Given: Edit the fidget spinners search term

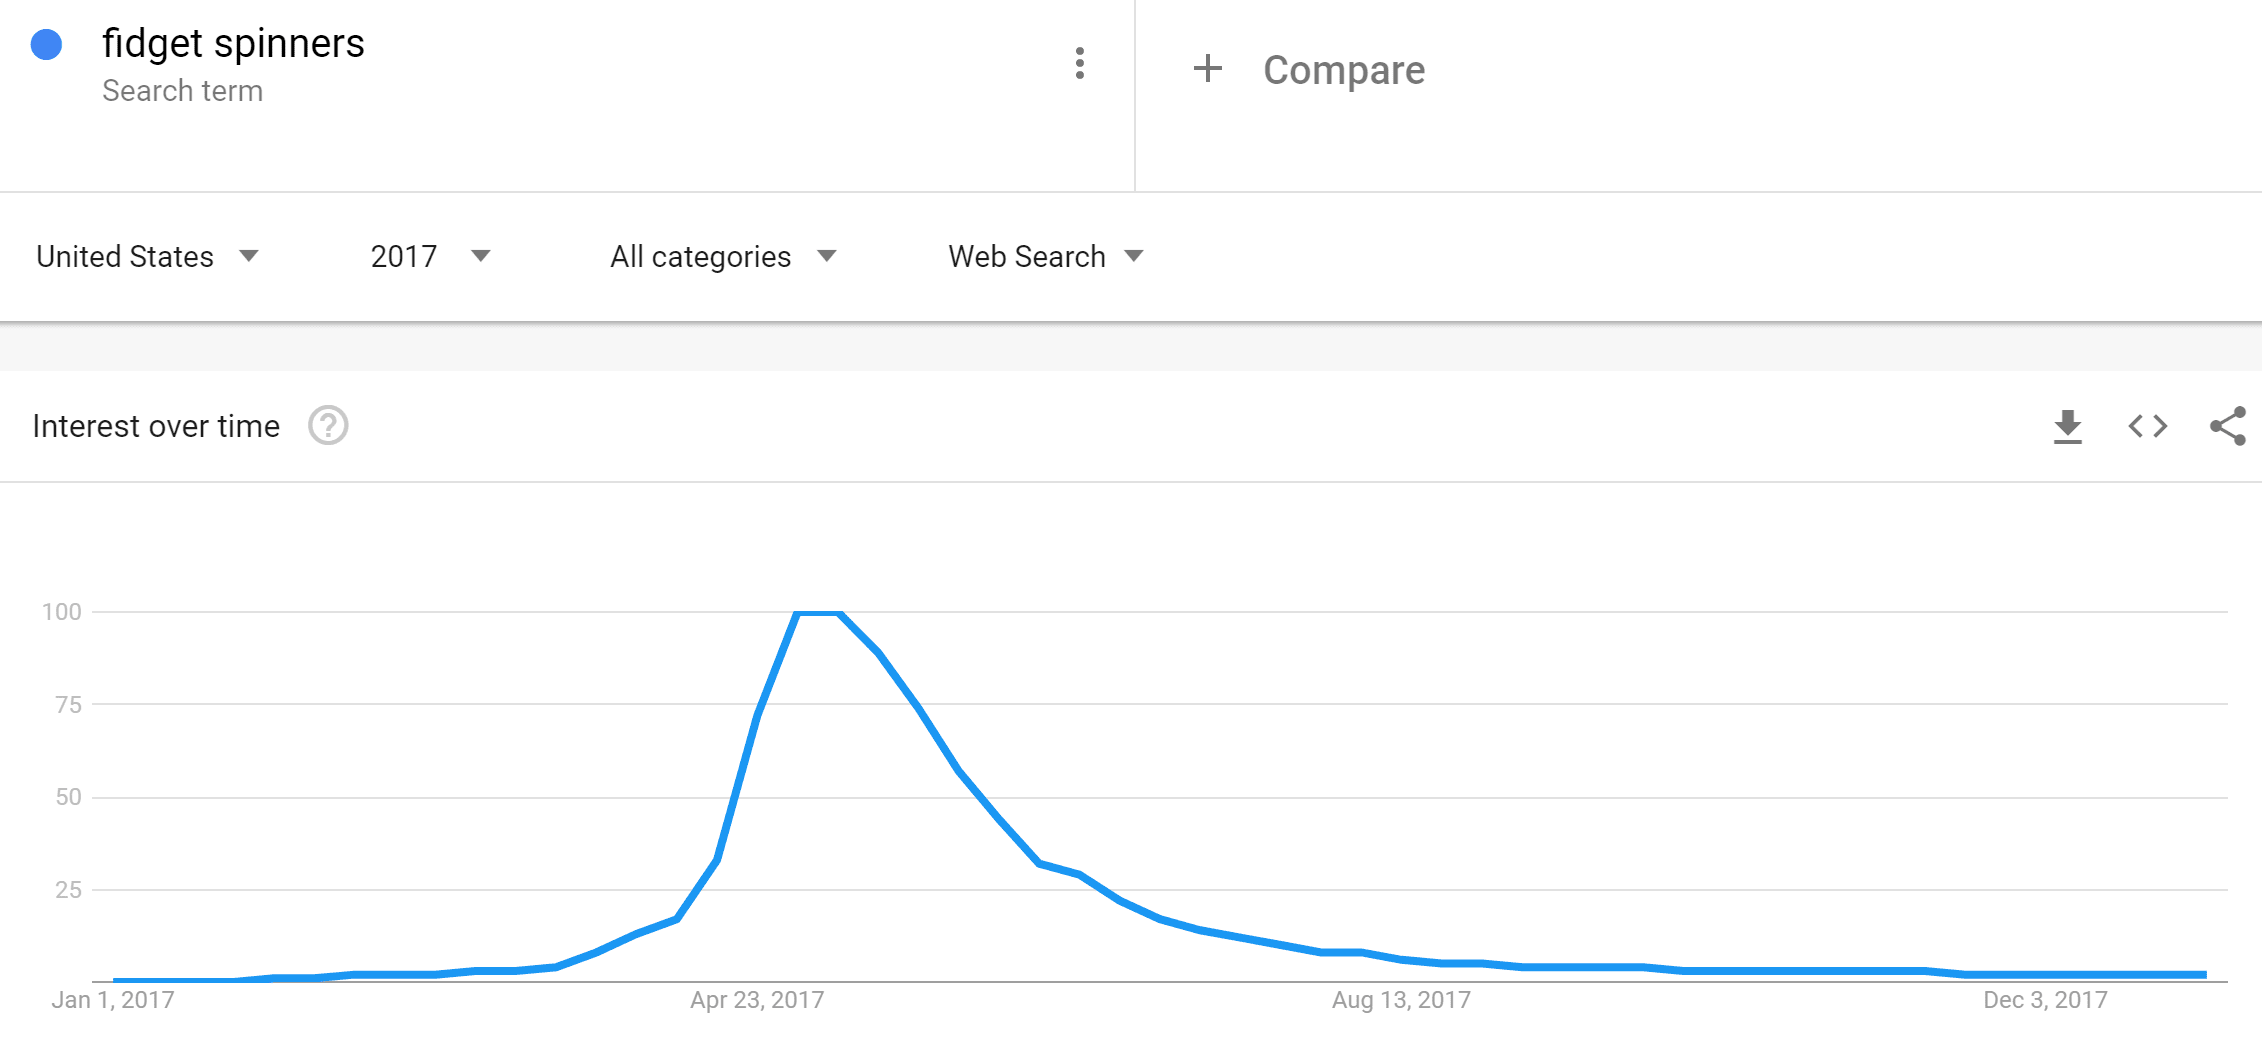Looking at the screenshot, I should click(233, 44).
